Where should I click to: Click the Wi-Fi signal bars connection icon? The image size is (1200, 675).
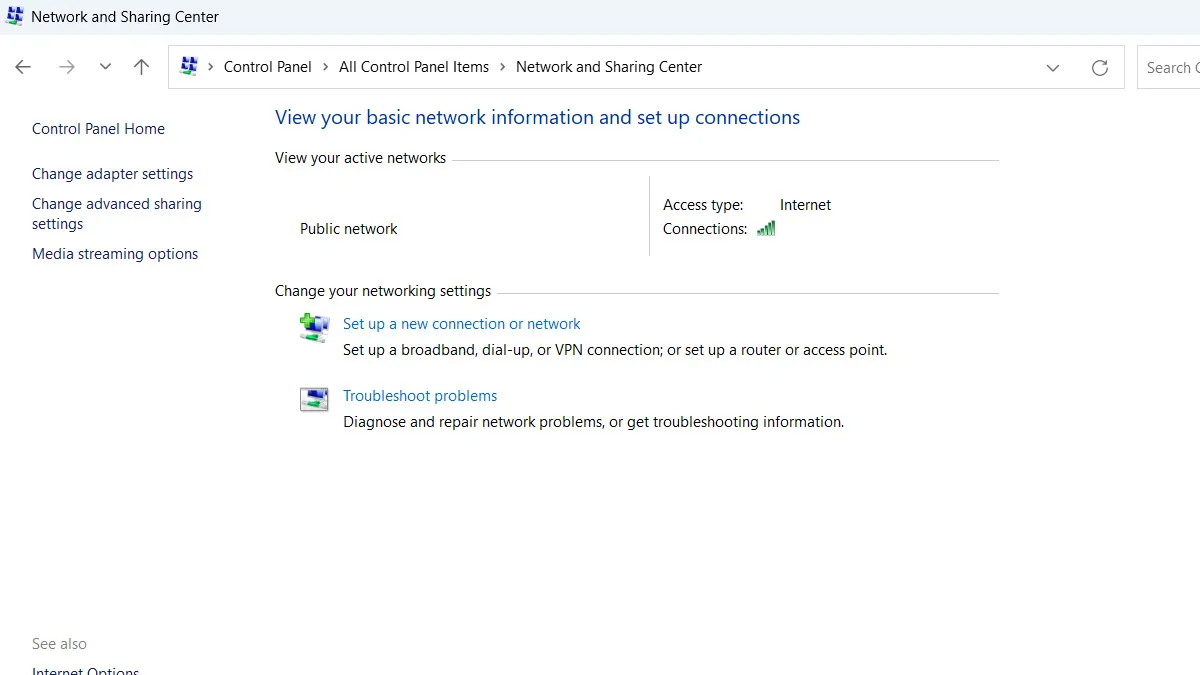coord(766,229)
